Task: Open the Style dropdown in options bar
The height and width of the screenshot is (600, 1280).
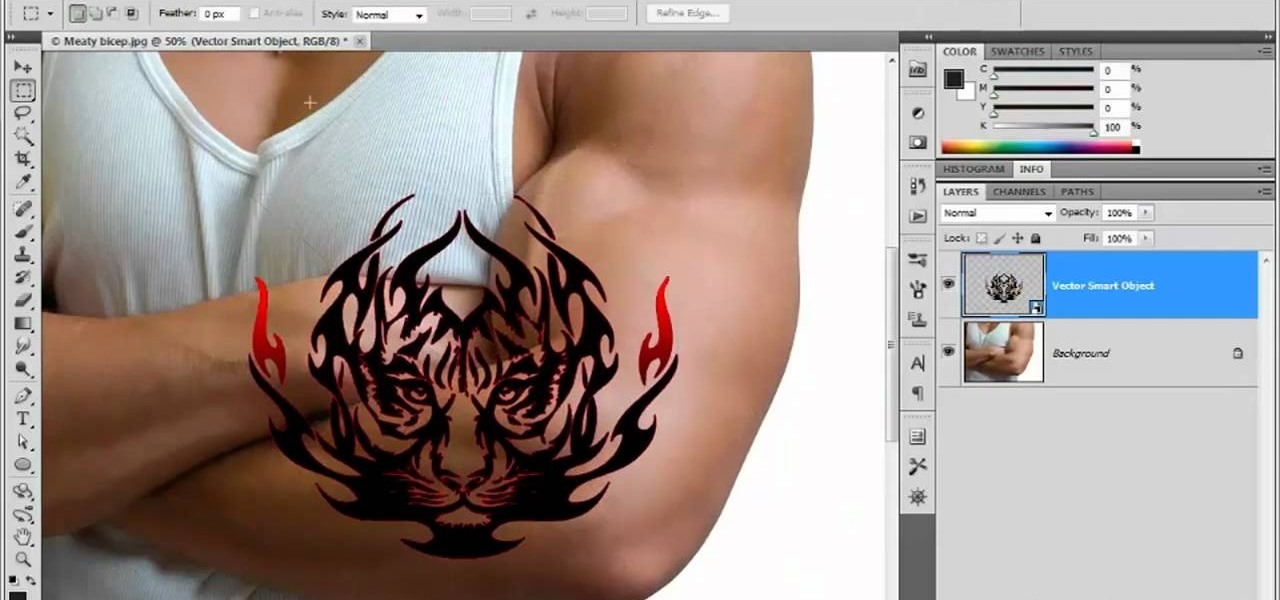Action: tap(418, 13)
